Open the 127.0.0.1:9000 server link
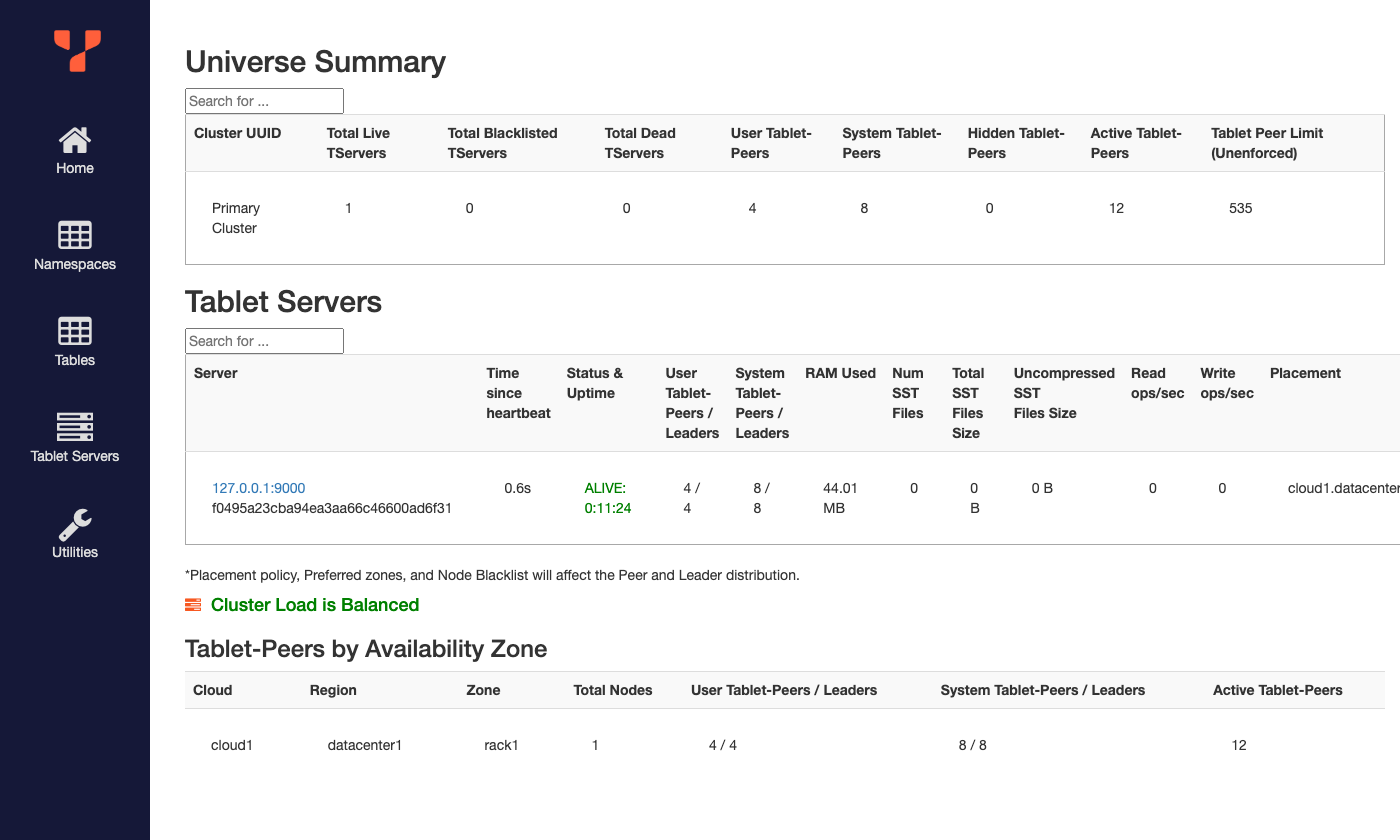Image resolution: width=1400 pixels, height=840 pixels. click(259, 488)
